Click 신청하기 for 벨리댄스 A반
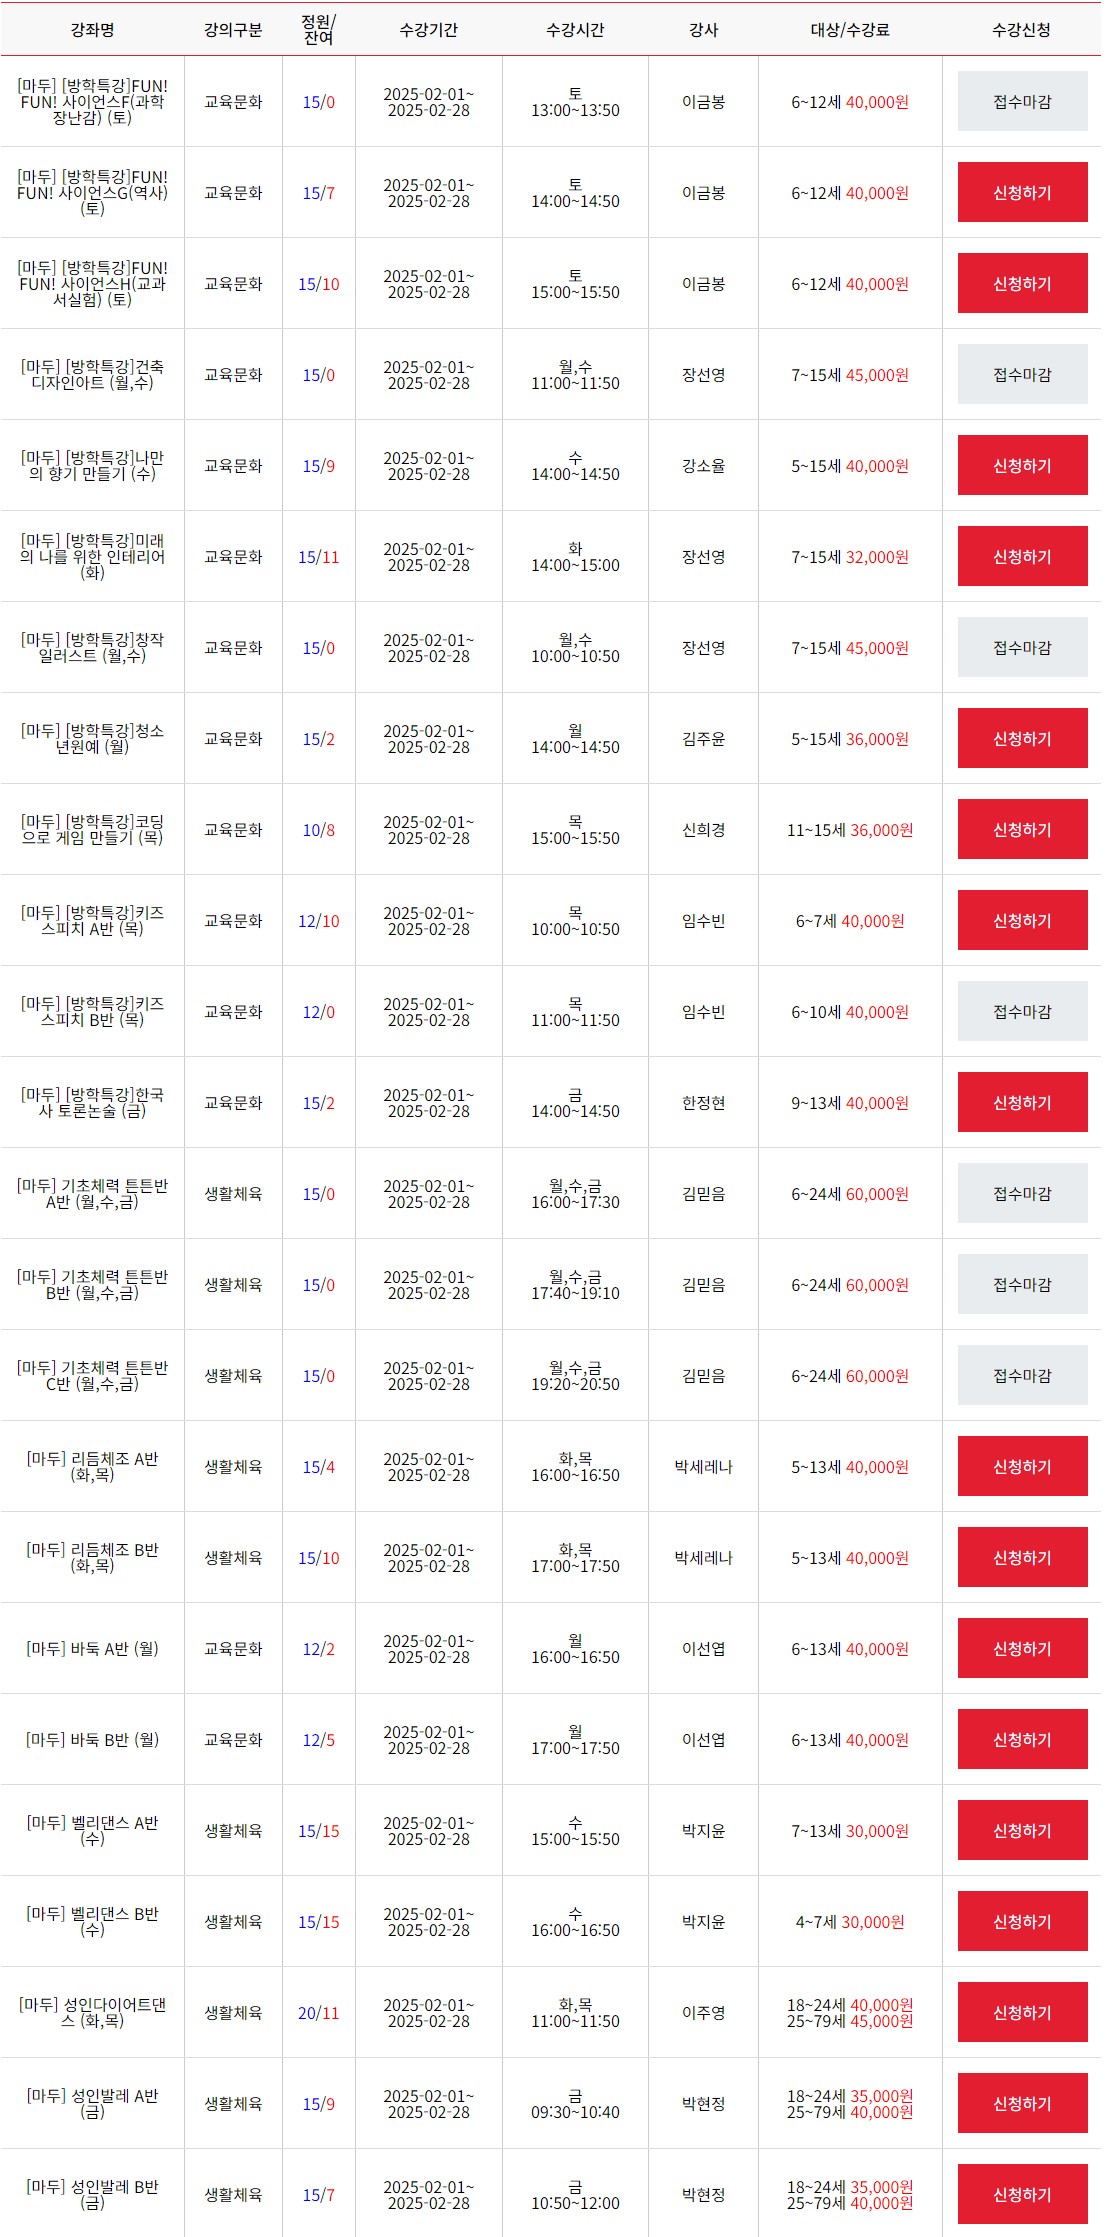This screenshot has width=1109, height=2237. click(1022, 1830)
